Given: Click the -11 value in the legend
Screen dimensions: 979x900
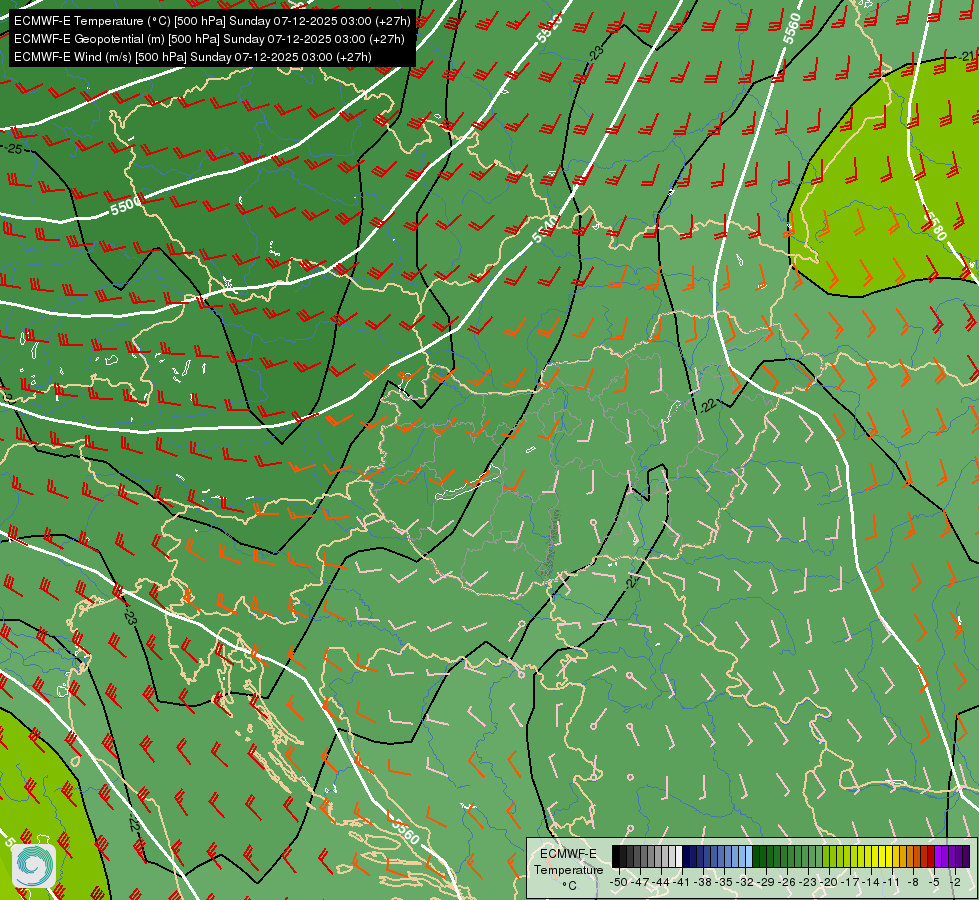Looking at the screenshot, I should pyautogui.click(x=892, y=882).
